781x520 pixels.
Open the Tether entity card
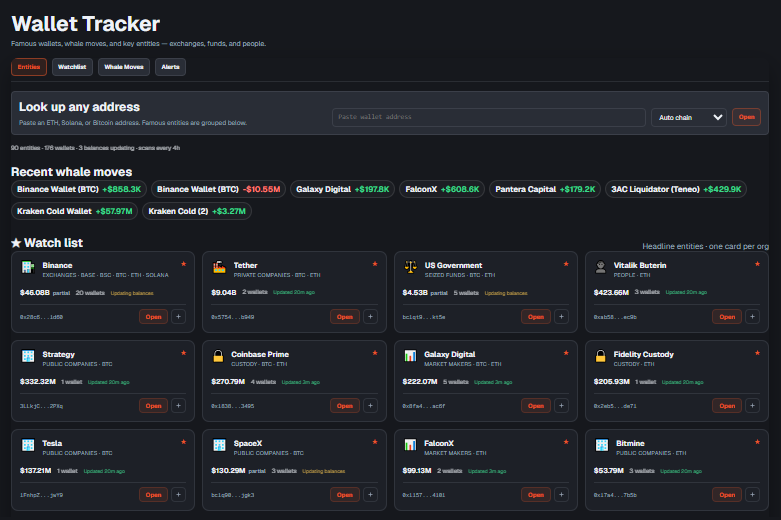pyautogui.click(x=345, y=317)
